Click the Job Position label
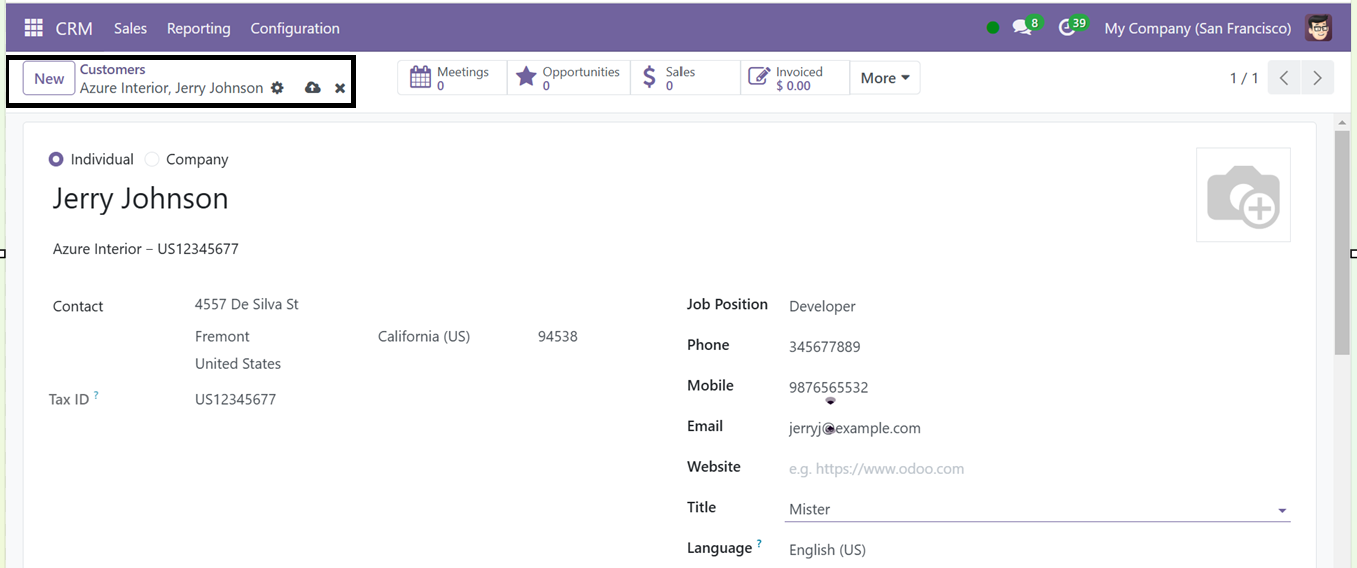Image resolution: width=1357 pixels, height=568 pixels. [x=727, y=304]
